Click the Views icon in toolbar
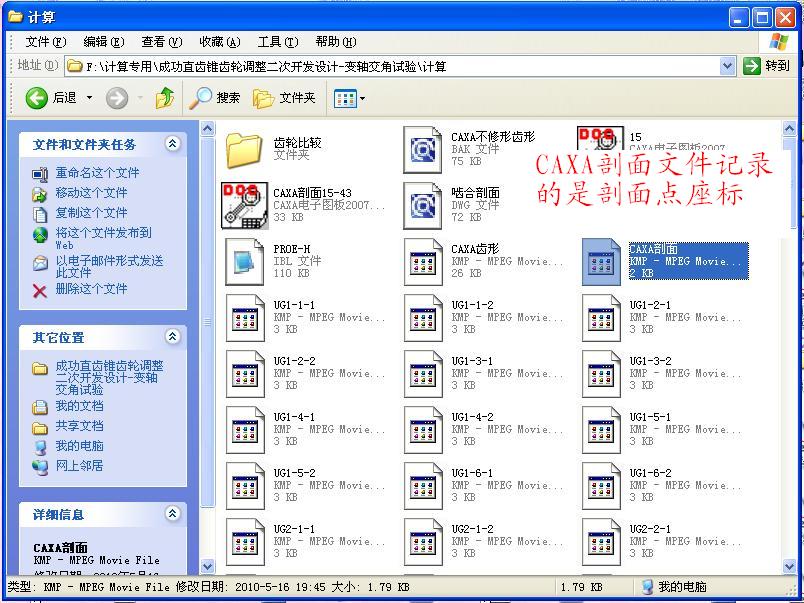This screenshot has height=603, width=804. tap(345, 98)
